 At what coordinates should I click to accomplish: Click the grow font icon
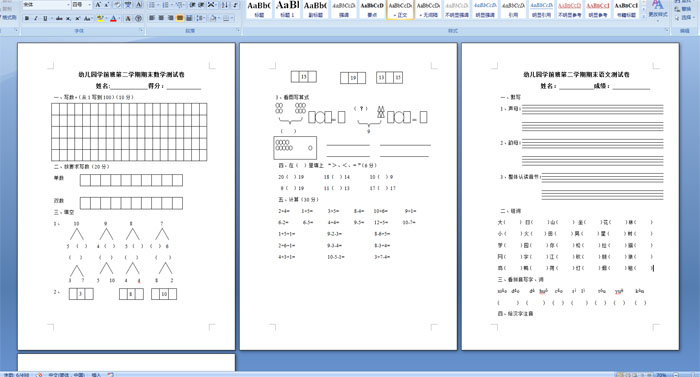[98, 5]
